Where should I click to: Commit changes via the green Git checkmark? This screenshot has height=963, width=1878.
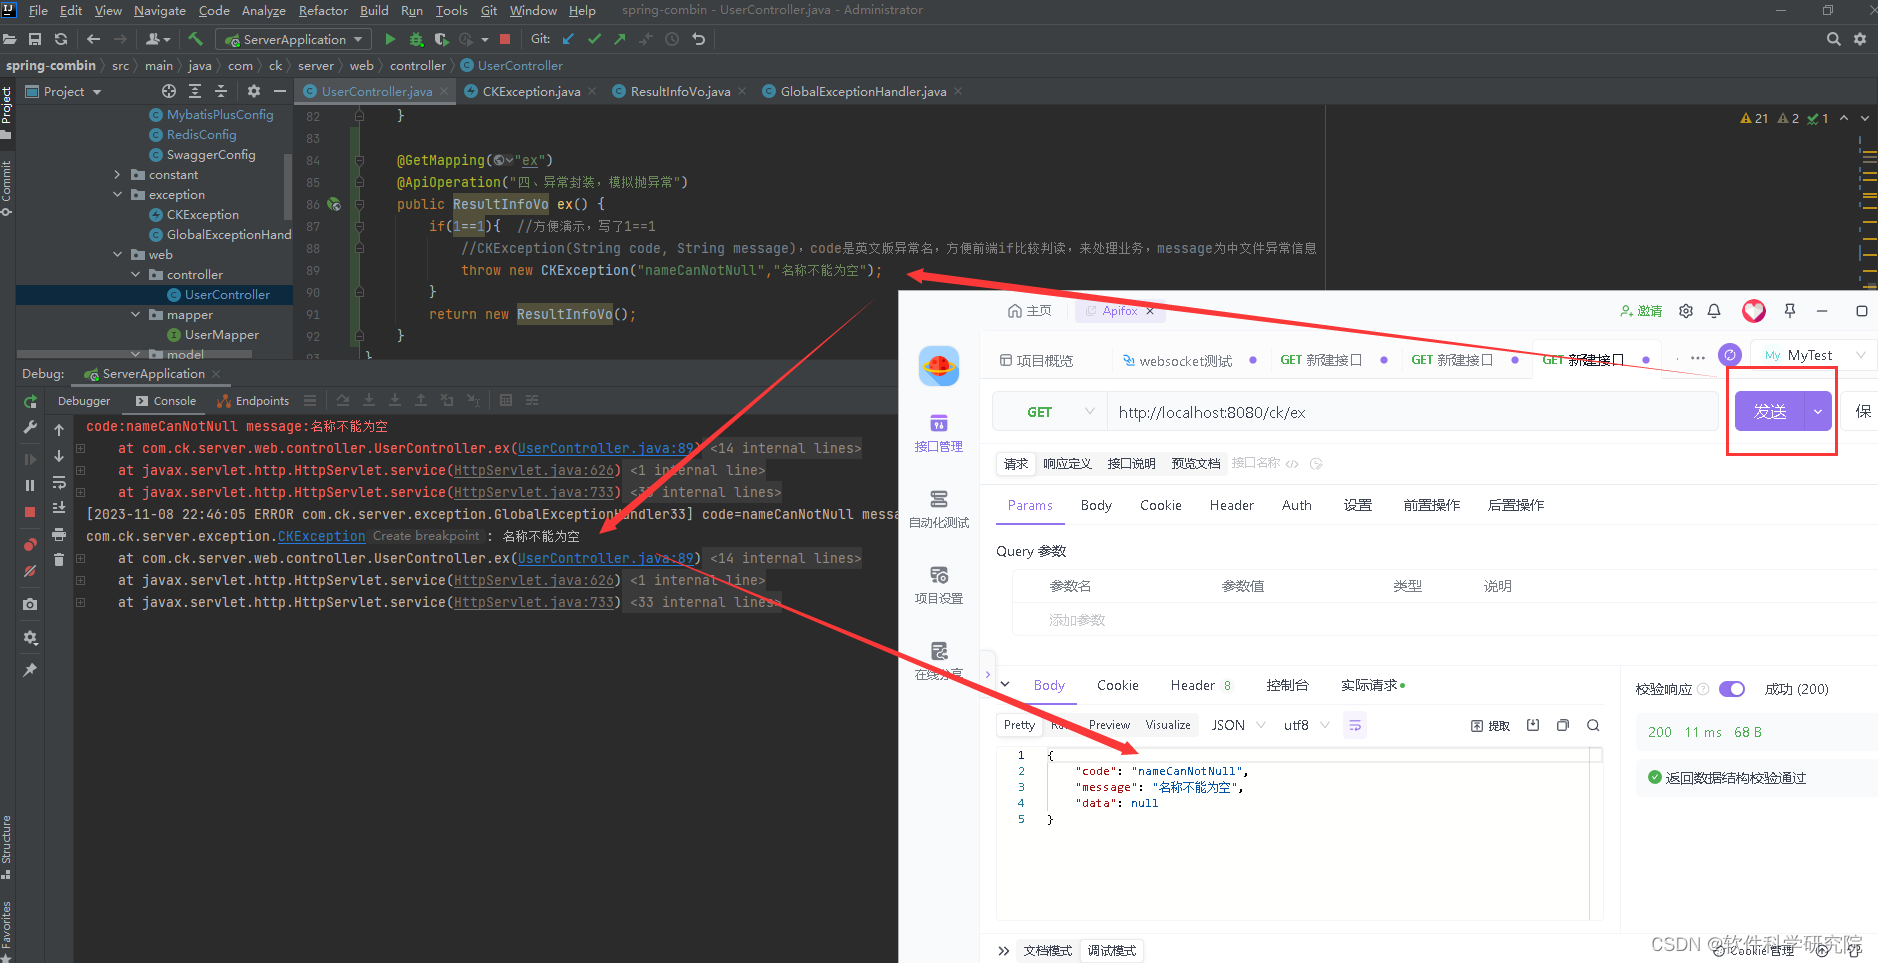592,39
